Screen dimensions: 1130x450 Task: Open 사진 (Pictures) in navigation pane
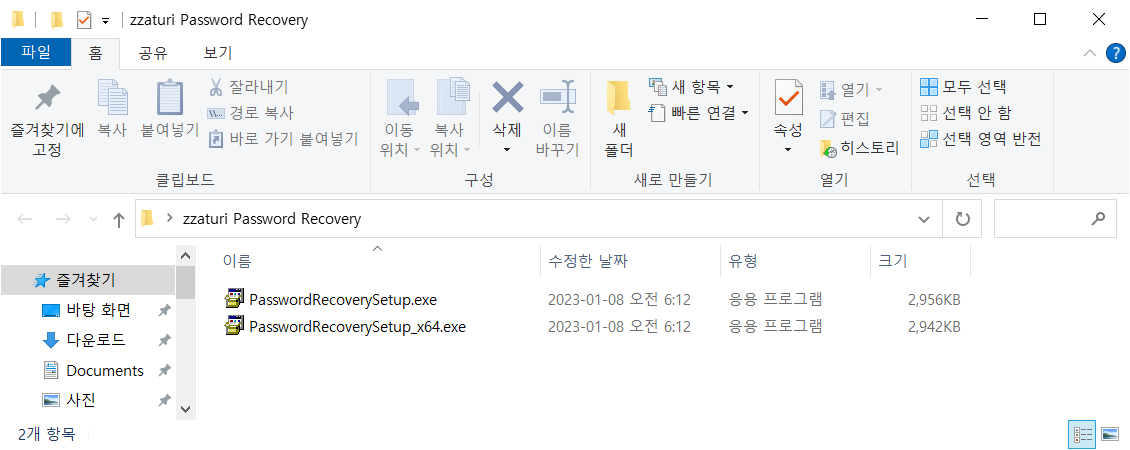click(x=81, y=400)
